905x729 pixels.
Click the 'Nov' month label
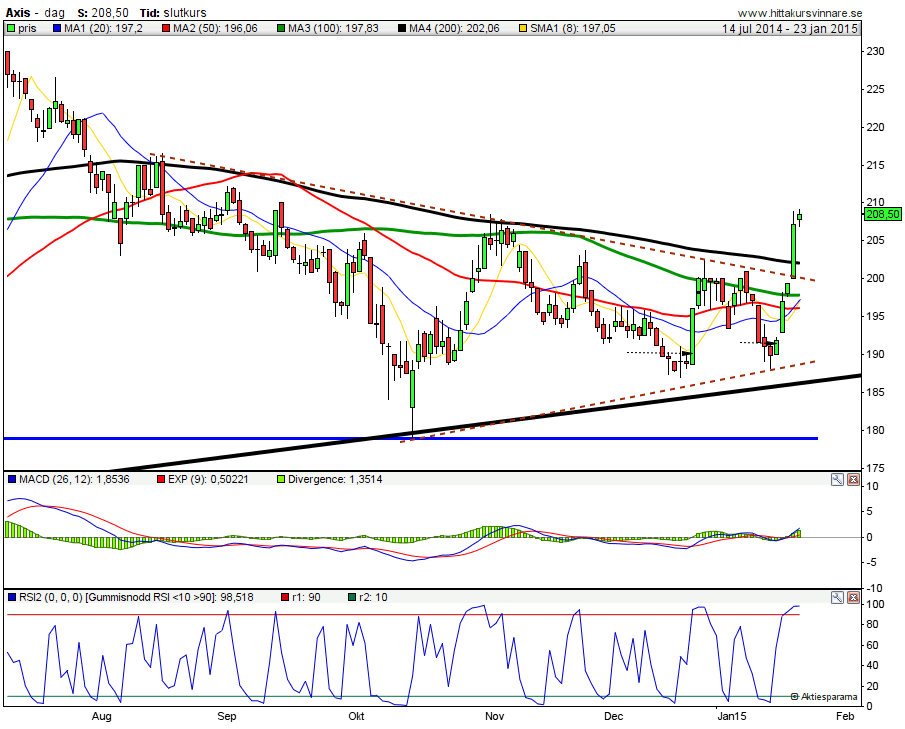(495, 716)
